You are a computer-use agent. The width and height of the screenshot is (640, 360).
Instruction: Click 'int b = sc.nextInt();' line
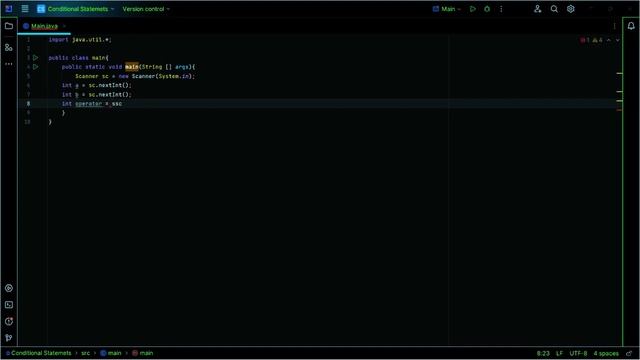97,95
